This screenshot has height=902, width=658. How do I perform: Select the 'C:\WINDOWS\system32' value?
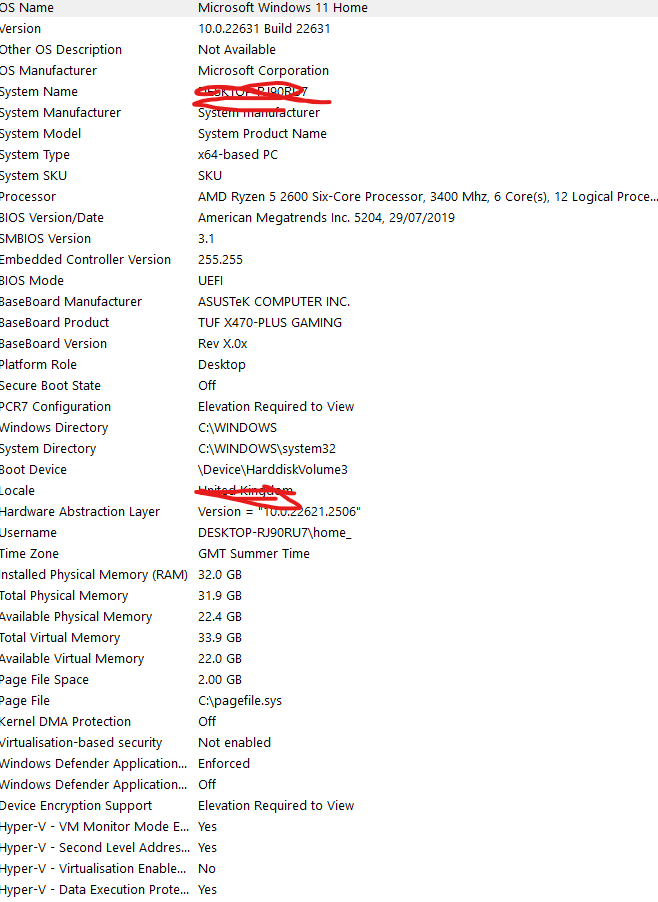[267, 449]
